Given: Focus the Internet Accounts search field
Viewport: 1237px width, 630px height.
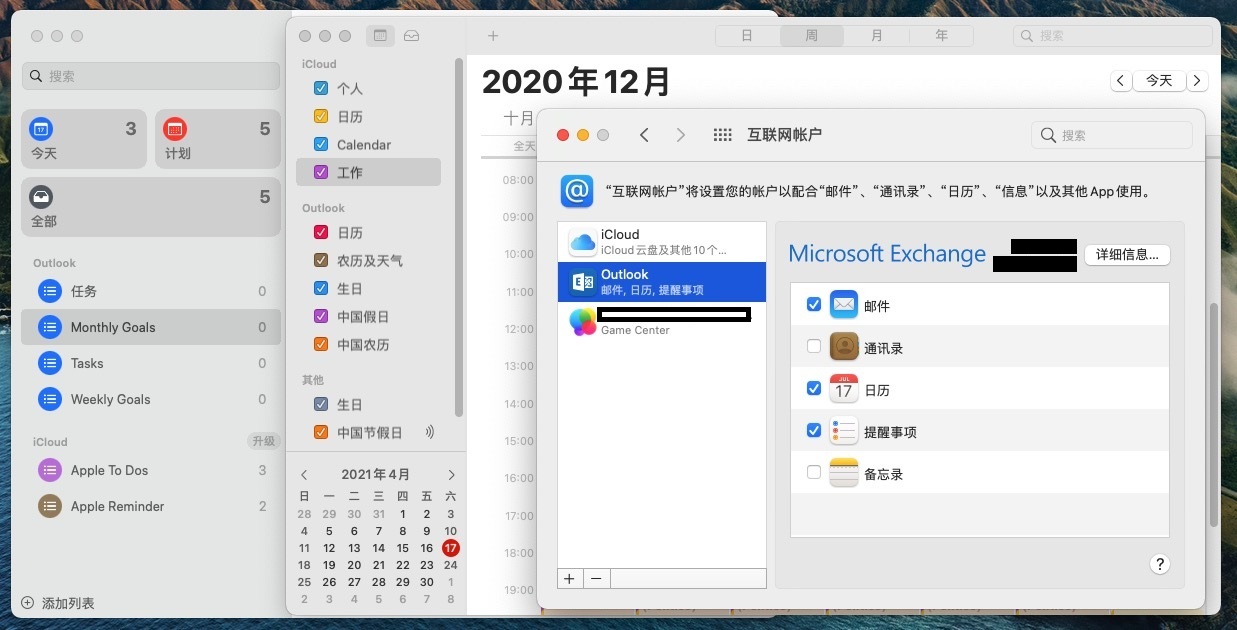Looking at the screenshot, I should coord(1112,135).
